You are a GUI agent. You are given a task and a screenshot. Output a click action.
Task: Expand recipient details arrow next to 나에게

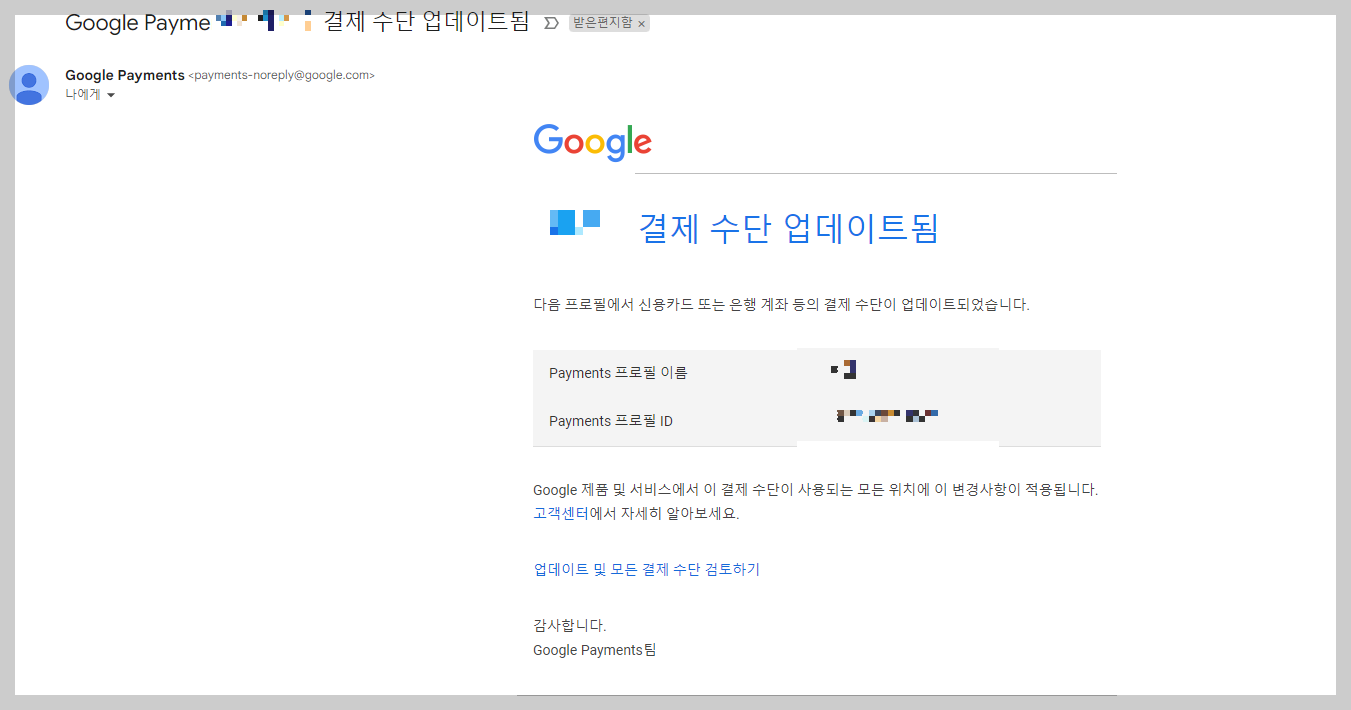pos(111,95)
